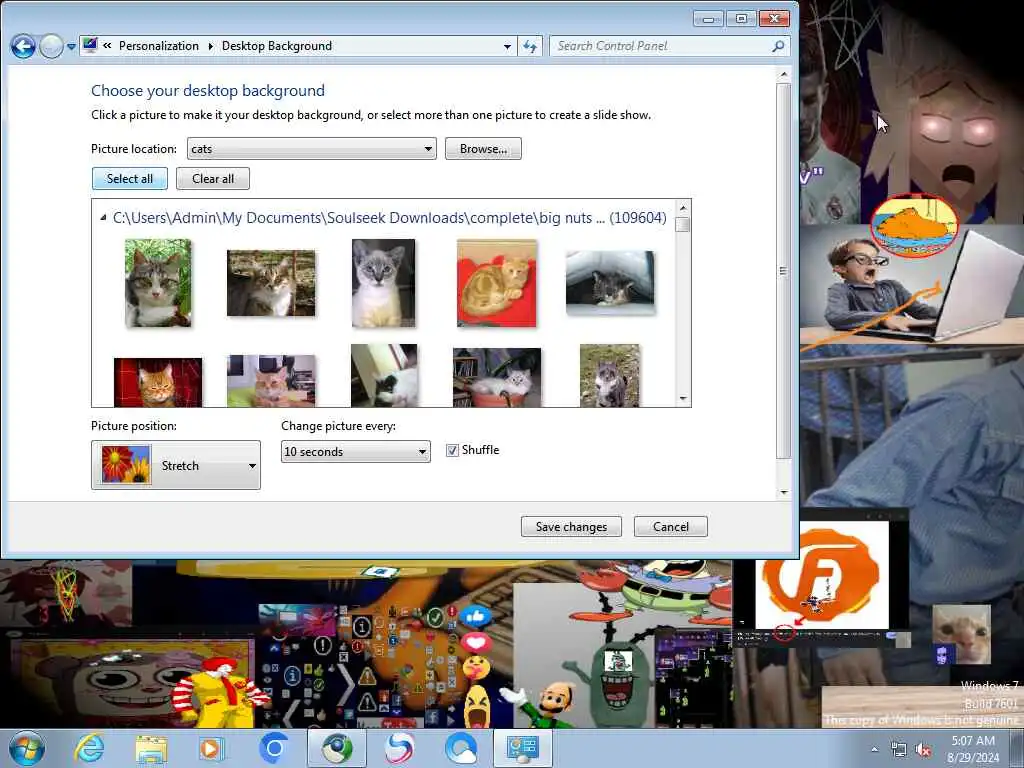The image size is (1024, 768).
Task: Open the Windows Start menu orb
Action: 27,748
